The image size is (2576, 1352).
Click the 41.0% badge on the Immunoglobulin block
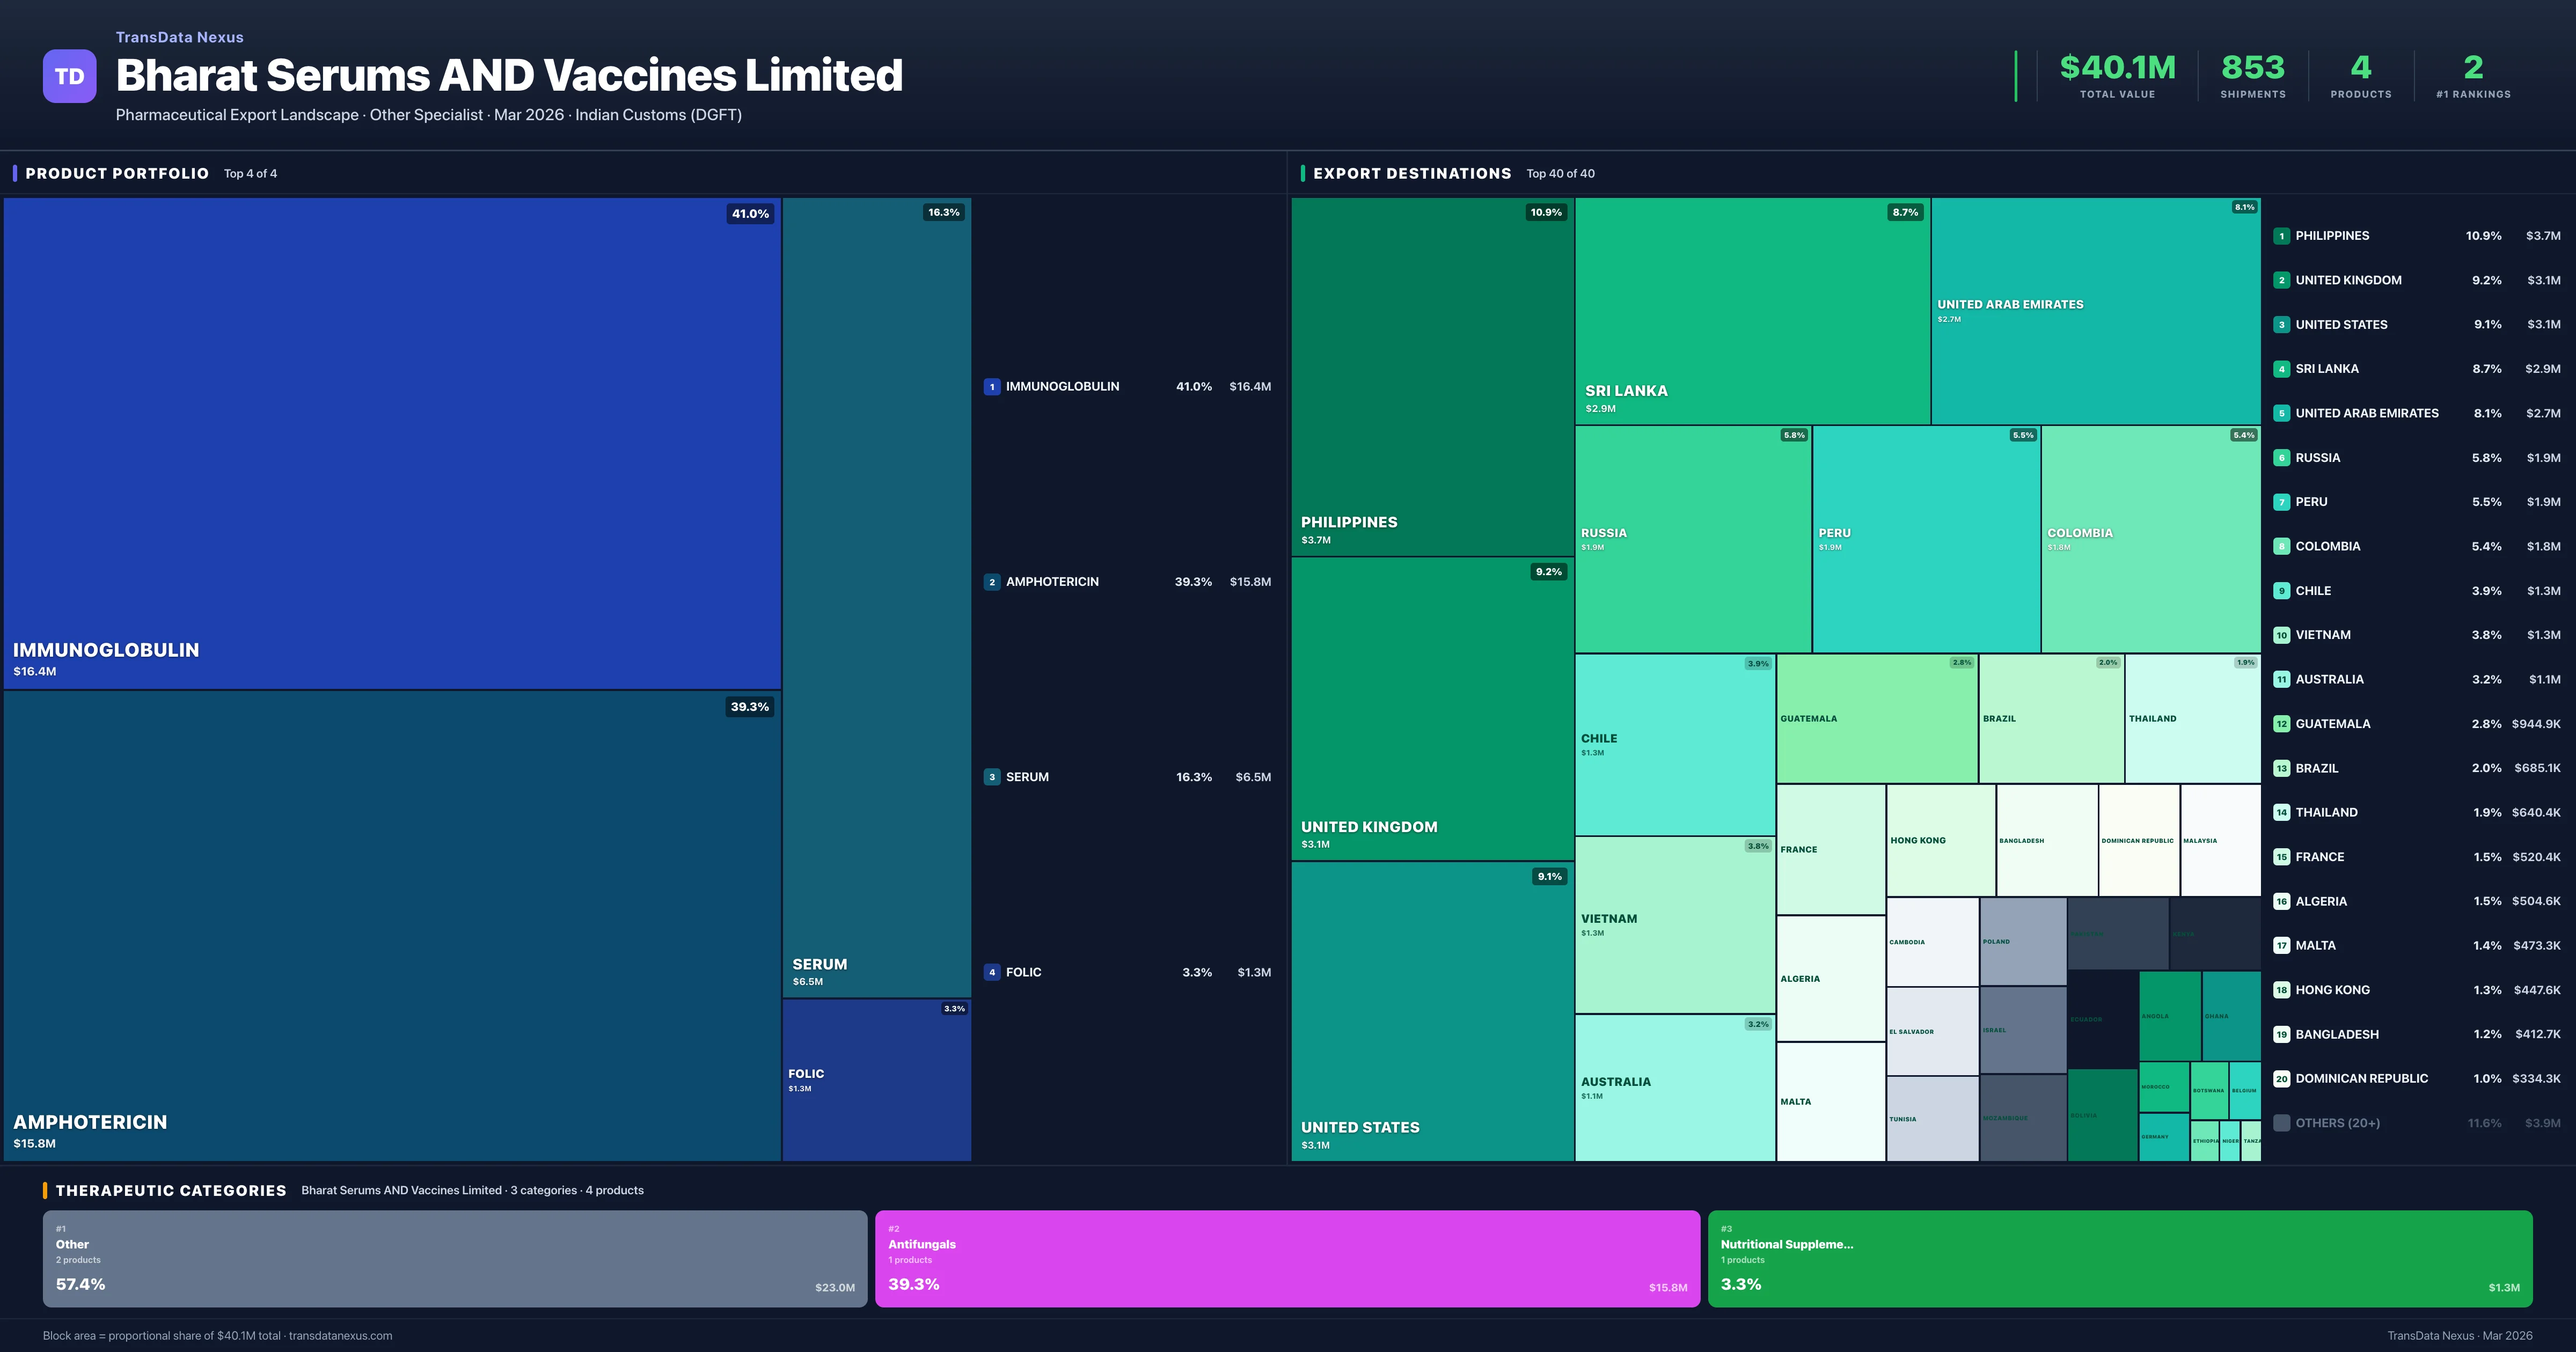[x=750, y=214]
